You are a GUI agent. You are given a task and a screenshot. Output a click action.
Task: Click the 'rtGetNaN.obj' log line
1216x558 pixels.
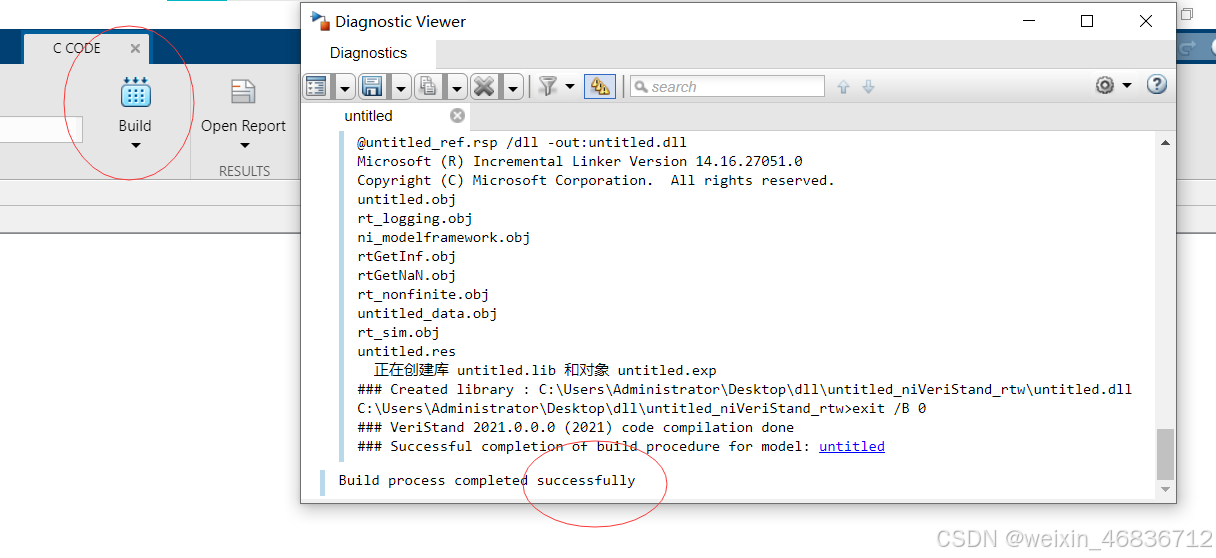[406, 275]
